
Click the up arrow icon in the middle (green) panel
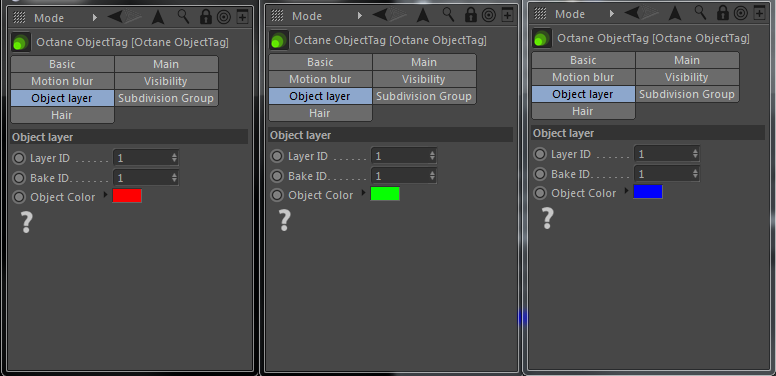click(423, 15)
